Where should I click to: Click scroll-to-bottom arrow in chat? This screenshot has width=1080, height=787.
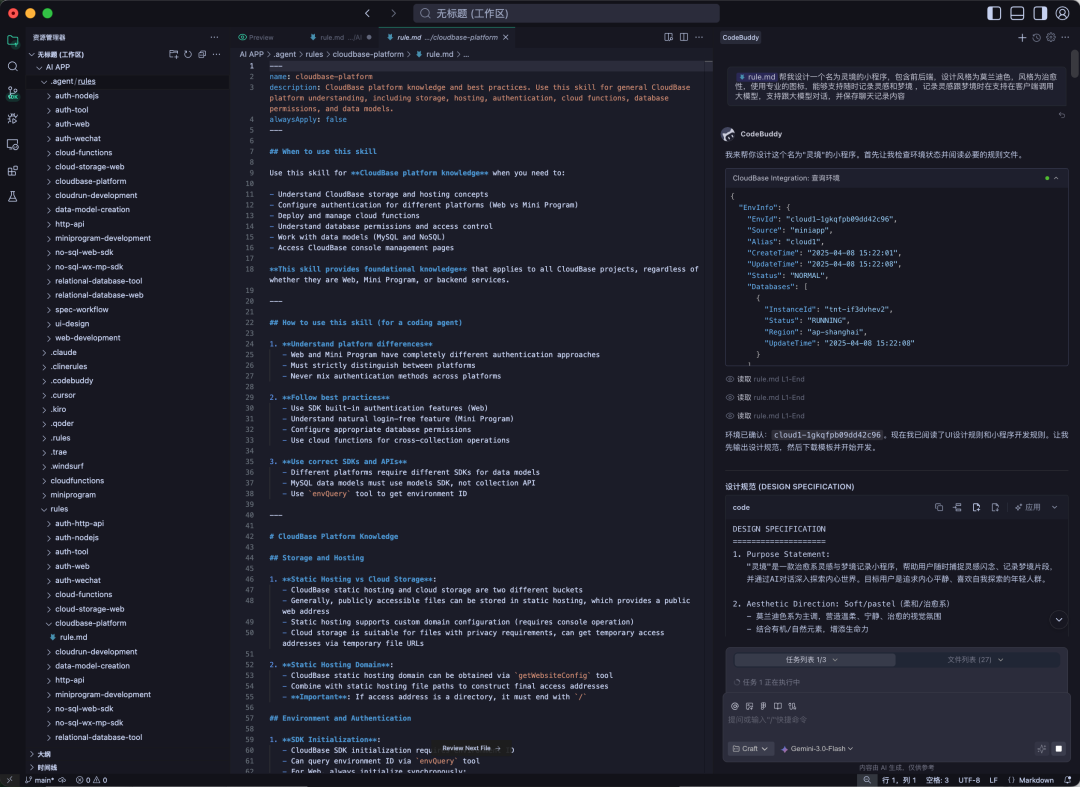[x=1059, y=620]
